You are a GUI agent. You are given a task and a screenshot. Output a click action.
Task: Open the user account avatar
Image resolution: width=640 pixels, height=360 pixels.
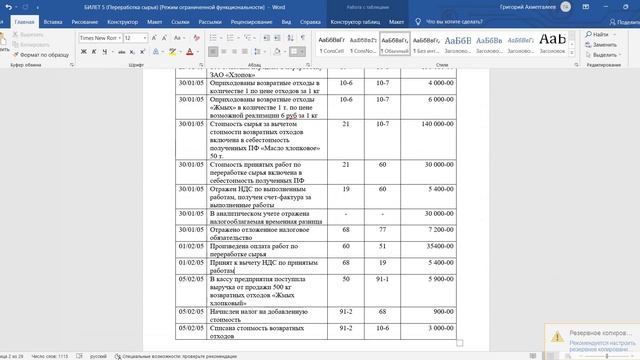[x=566, y=7]
